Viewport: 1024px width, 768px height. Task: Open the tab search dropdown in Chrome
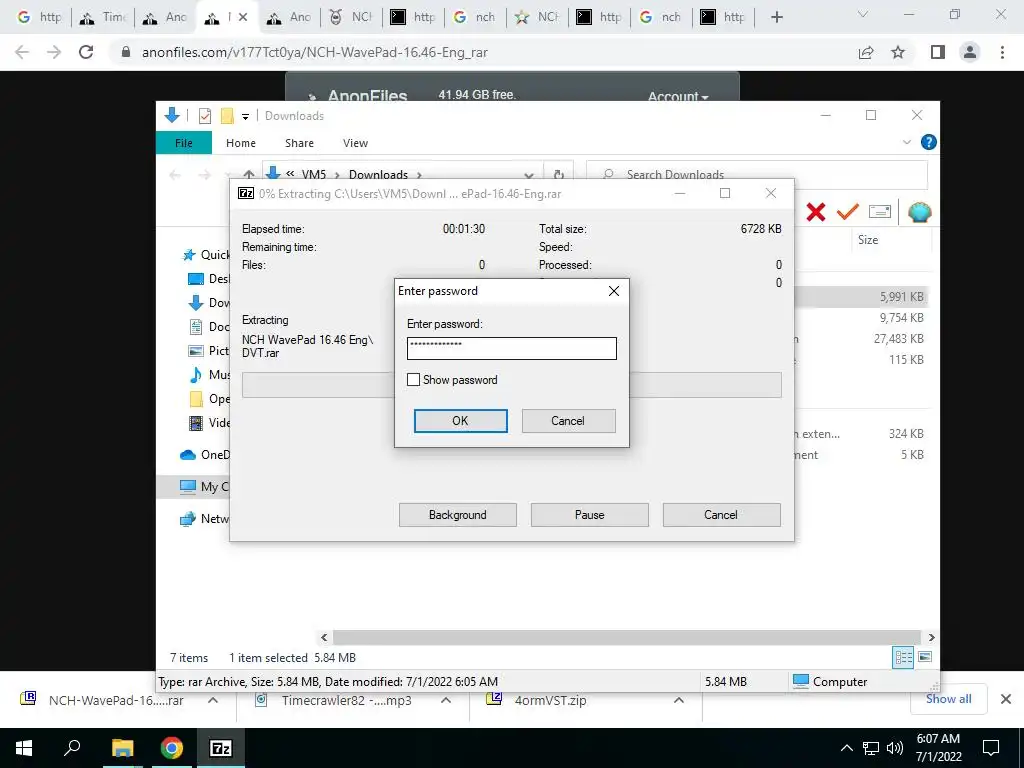(x=863, y=14)
